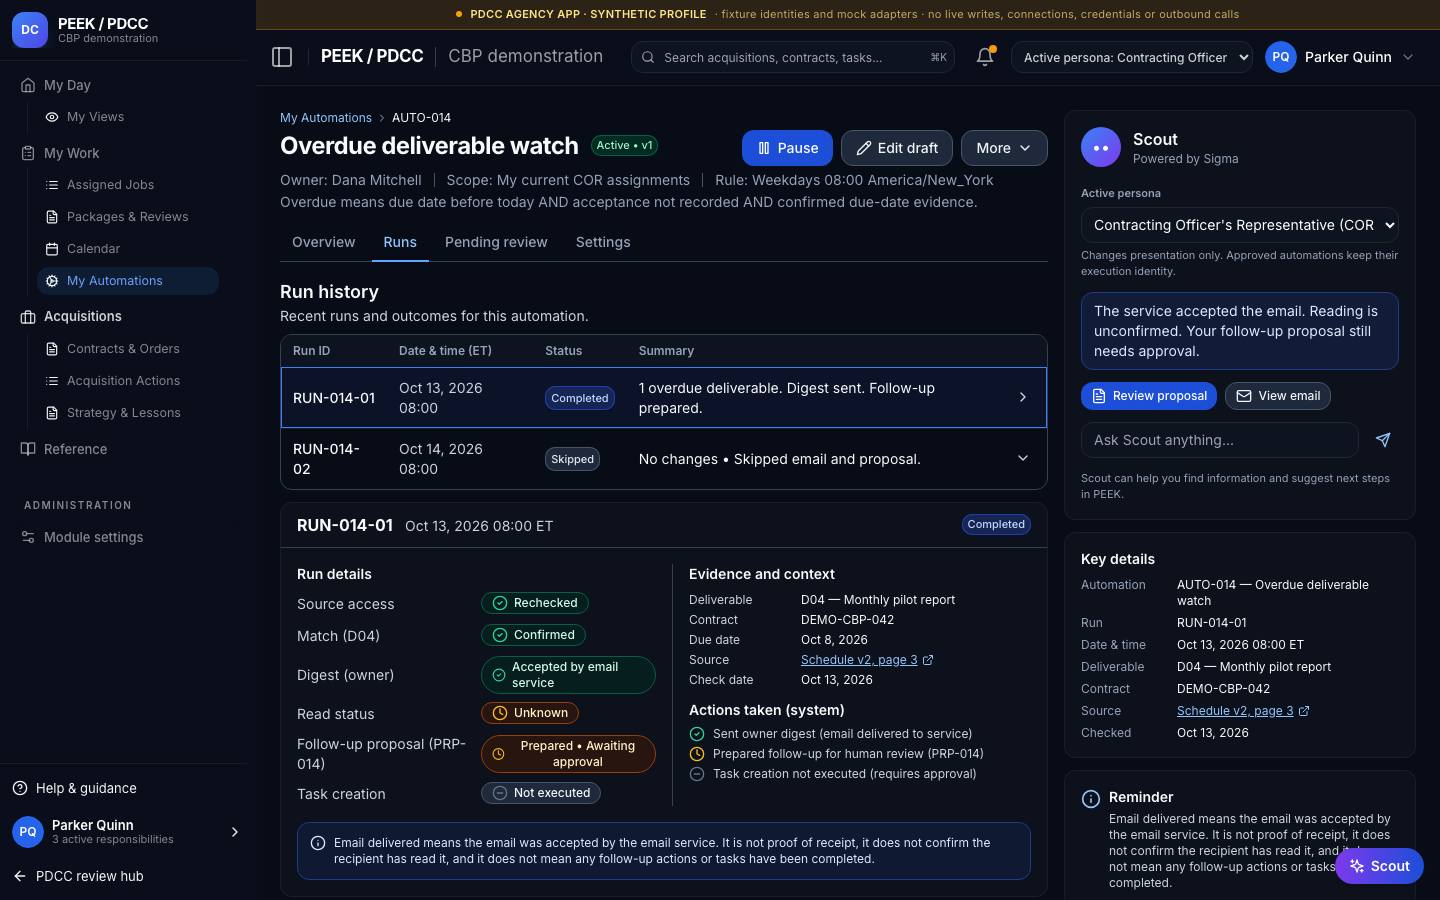
Task: Click the DC workspace logo
Action: [x=30, y=30]
